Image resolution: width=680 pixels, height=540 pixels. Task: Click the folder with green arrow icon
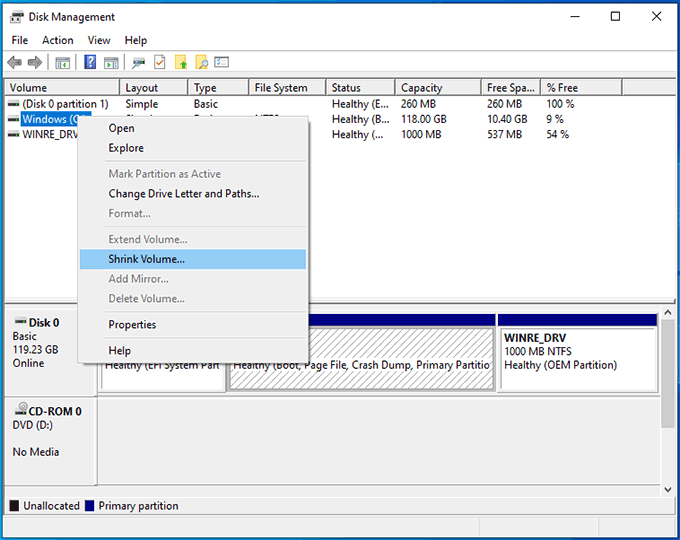[181, 63]
